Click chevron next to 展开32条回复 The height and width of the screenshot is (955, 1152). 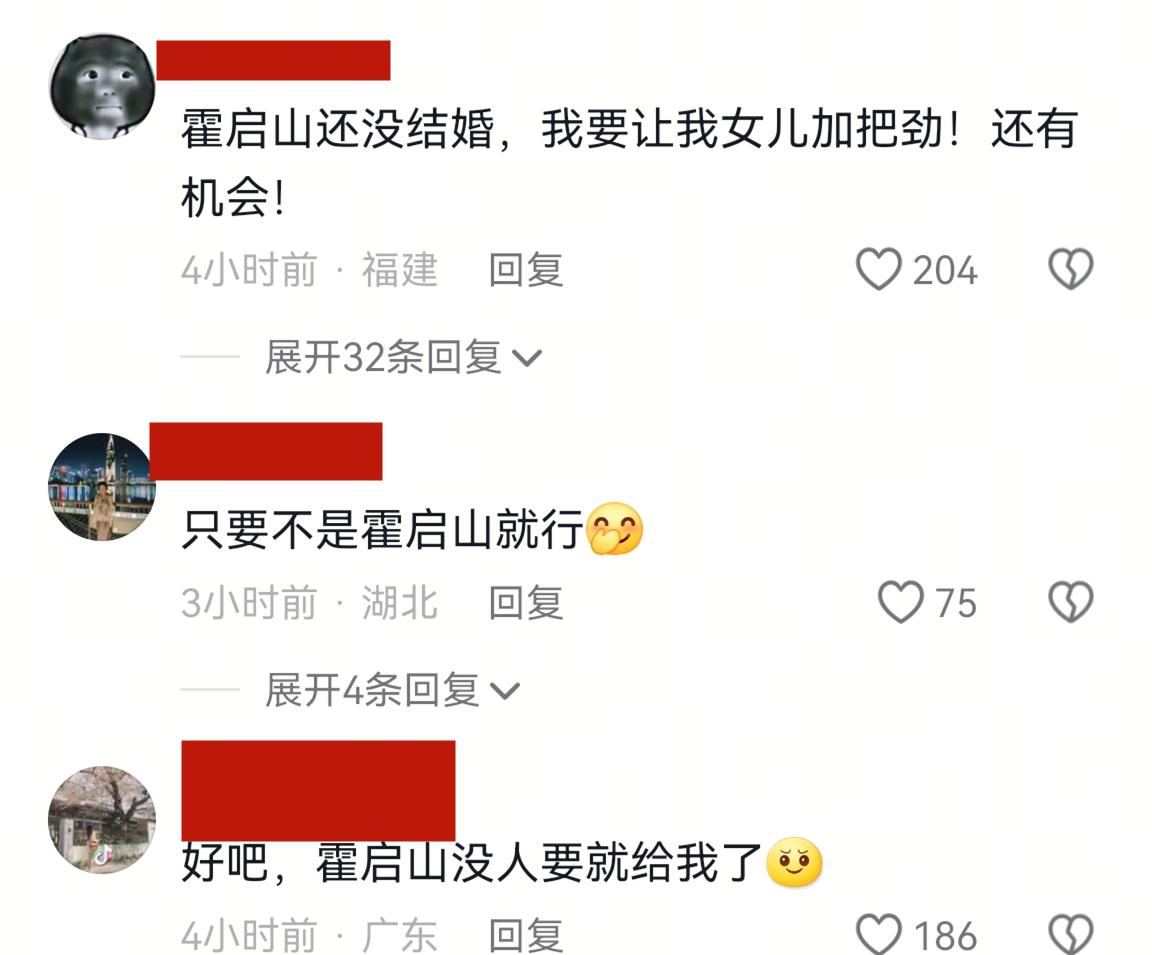(526, 358)
